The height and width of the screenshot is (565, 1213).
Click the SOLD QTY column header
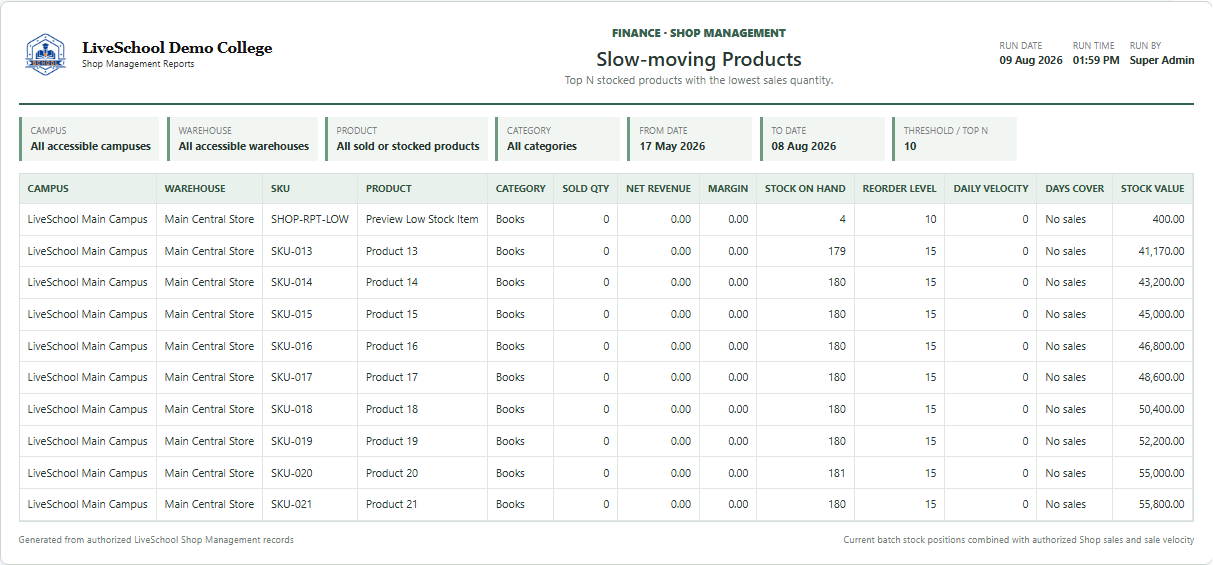pos(586,188)
